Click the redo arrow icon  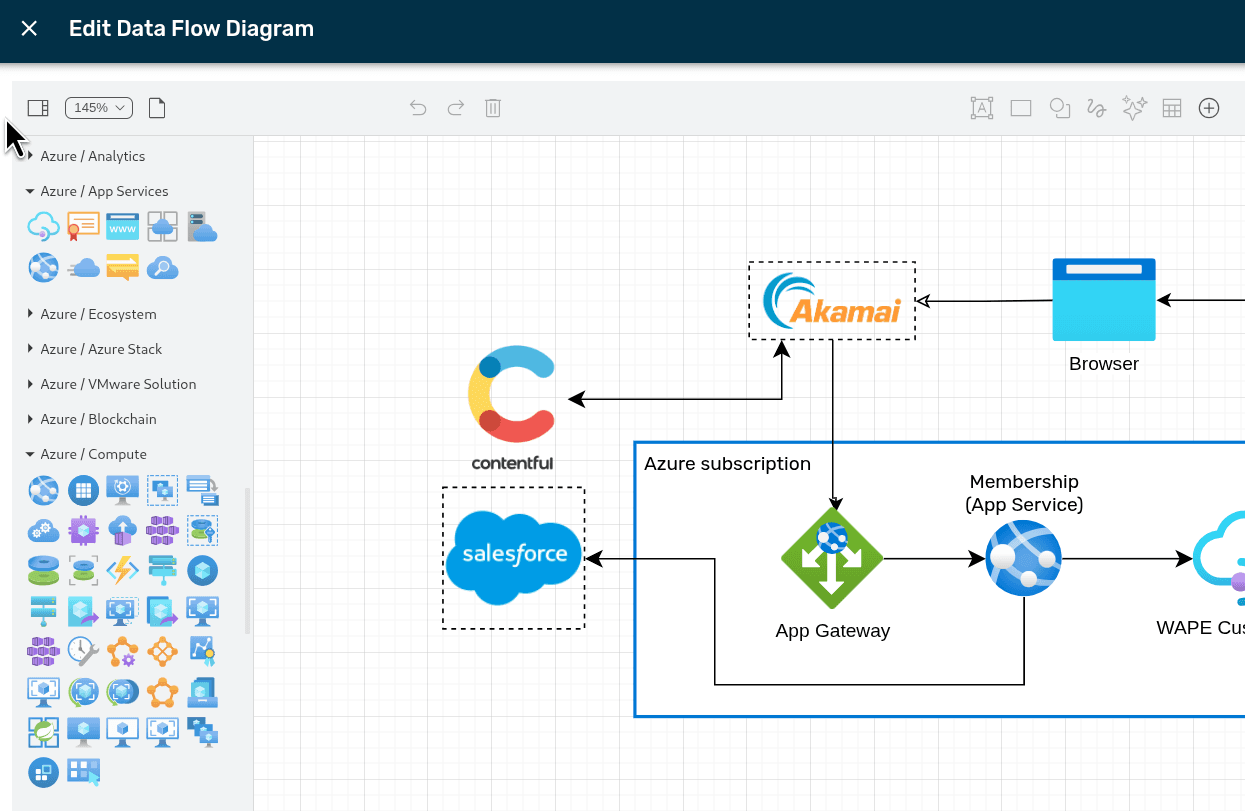point(455,108)
